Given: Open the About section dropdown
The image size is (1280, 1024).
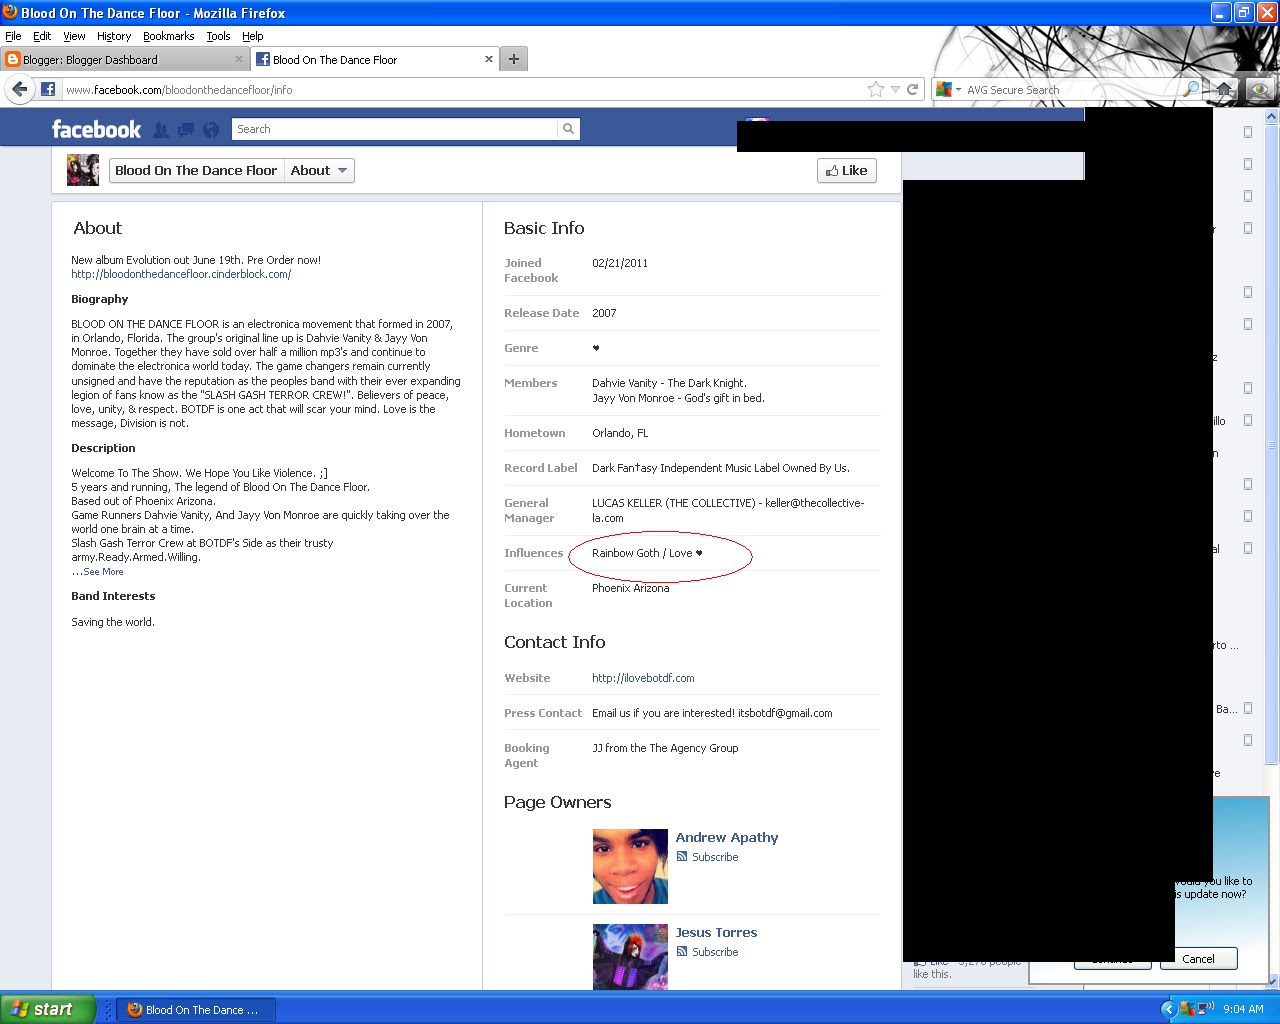Looking at the screenshot, I should [319, 170].
